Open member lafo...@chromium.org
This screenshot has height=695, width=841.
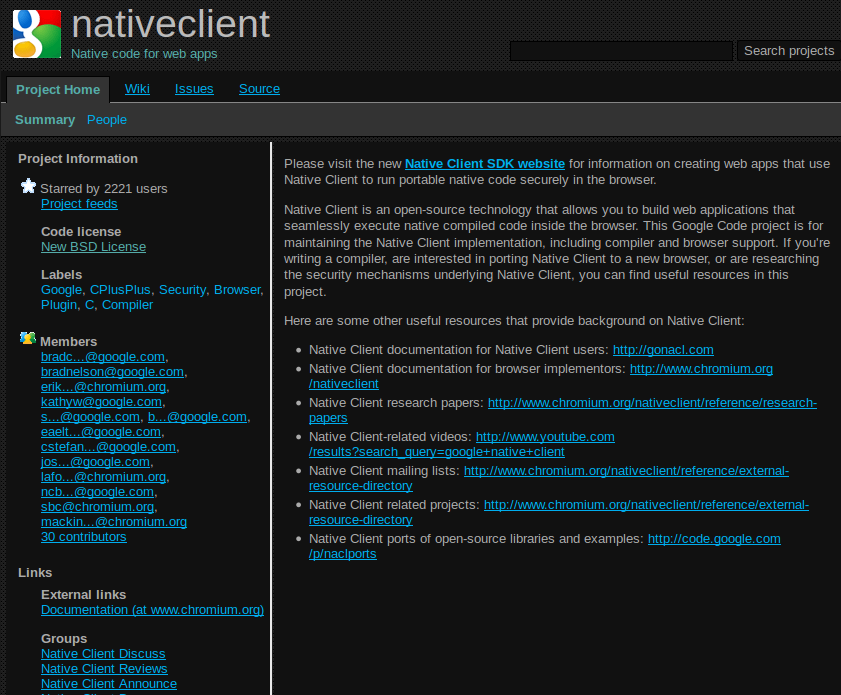[104, 477]
